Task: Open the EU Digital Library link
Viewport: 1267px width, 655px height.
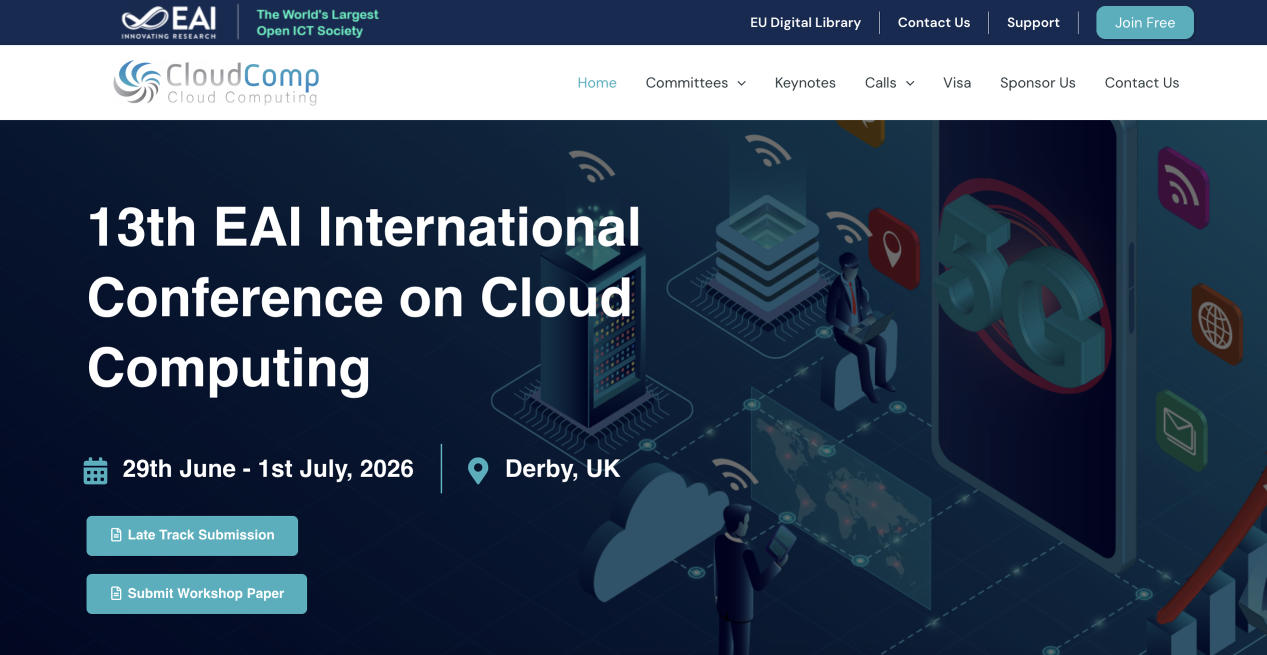Action: click(805, 23)
